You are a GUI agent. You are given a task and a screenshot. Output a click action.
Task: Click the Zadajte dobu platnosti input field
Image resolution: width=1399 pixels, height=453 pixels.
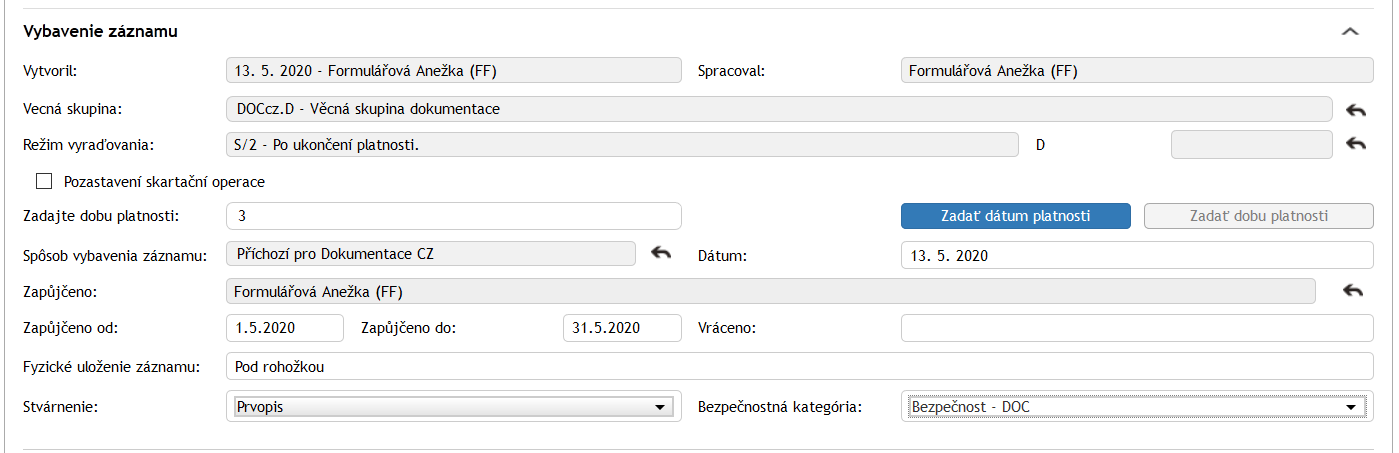click(454, 216)
